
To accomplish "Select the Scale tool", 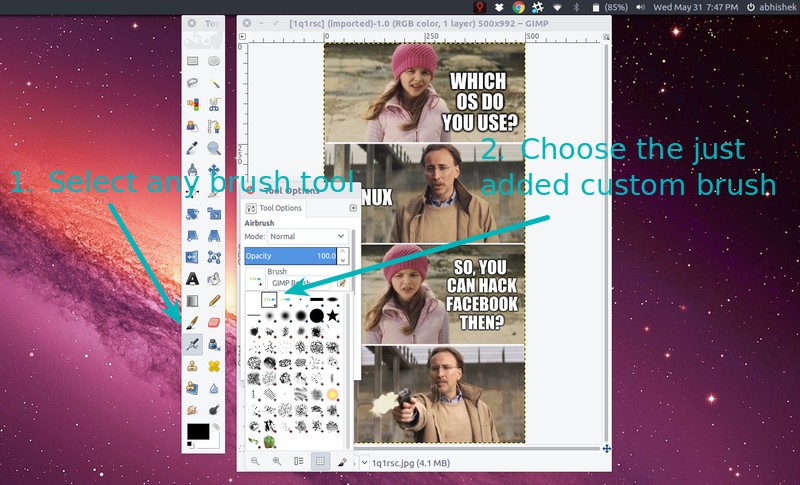I will [x=214, y=214].
